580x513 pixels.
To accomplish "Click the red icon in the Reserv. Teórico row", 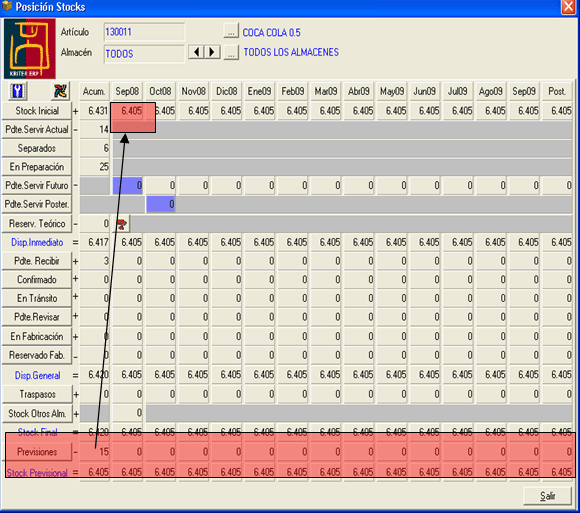I will [x=121, y=224].
